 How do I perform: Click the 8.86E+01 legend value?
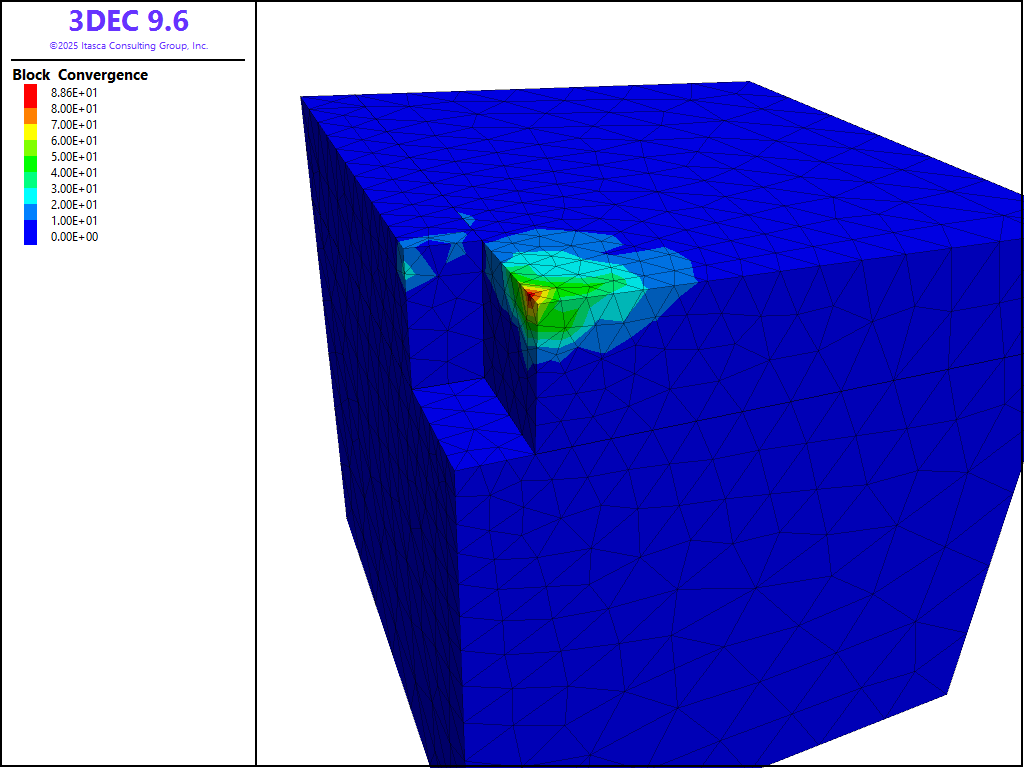click(x=74, y=92)
